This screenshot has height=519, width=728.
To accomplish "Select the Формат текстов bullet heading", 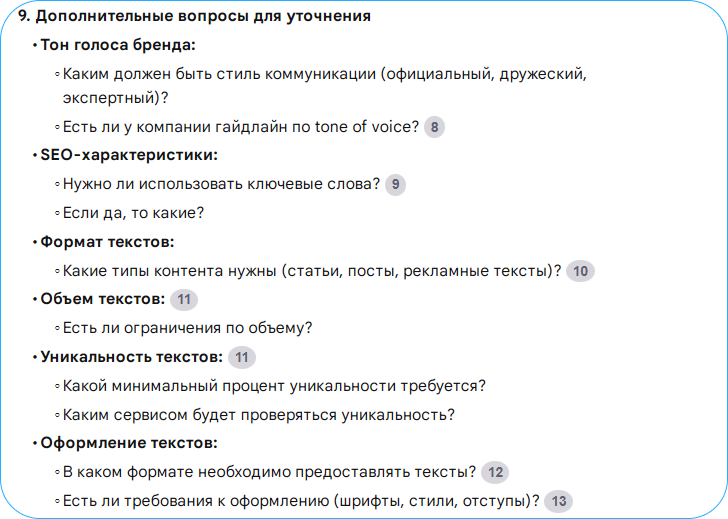I will click(x=107, y=242).
